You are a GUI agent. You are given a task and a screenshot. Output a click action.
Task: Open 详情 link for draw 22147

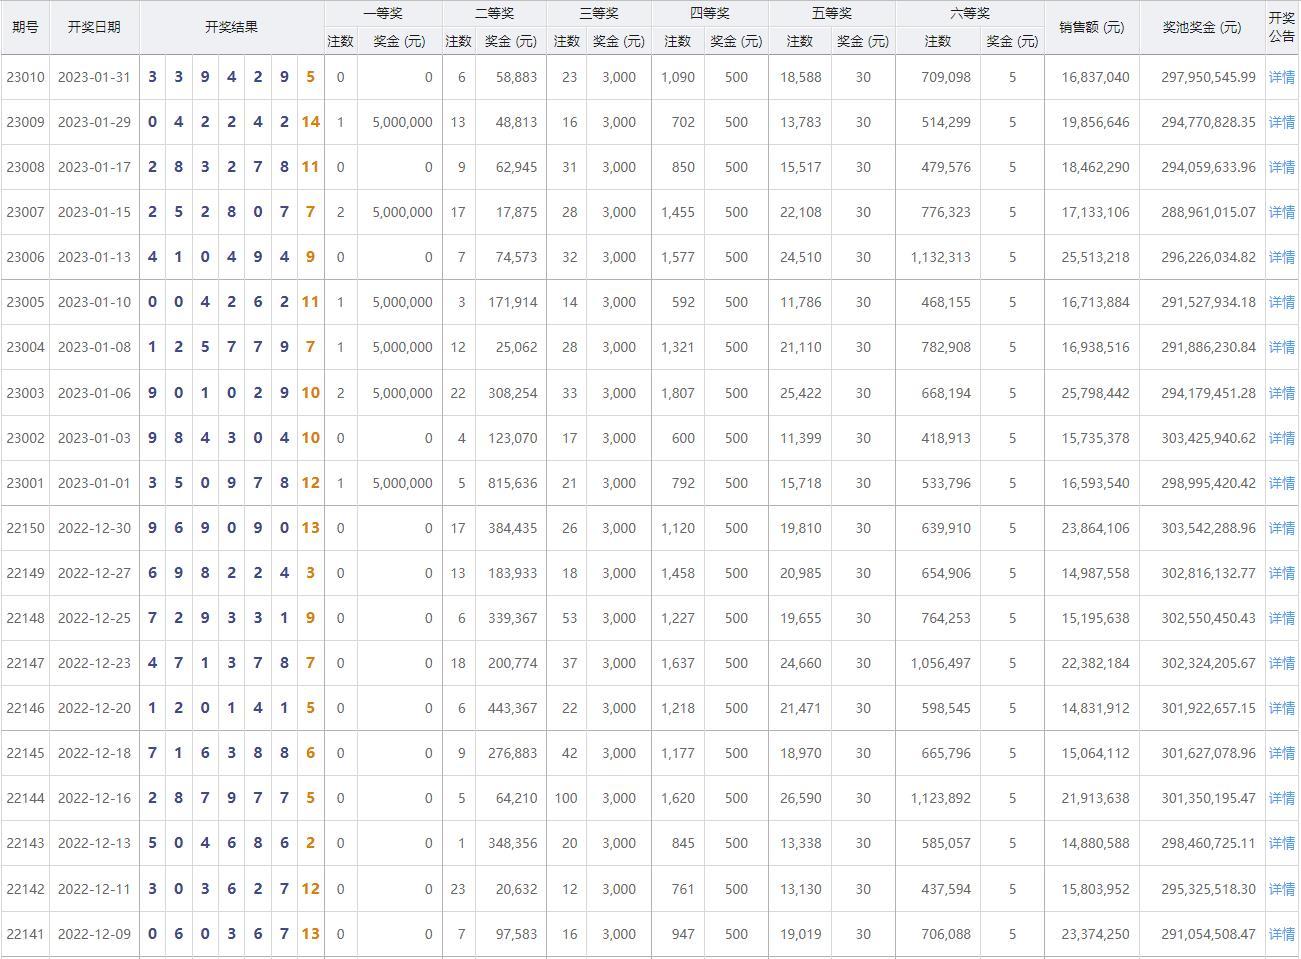(1281, 663)
